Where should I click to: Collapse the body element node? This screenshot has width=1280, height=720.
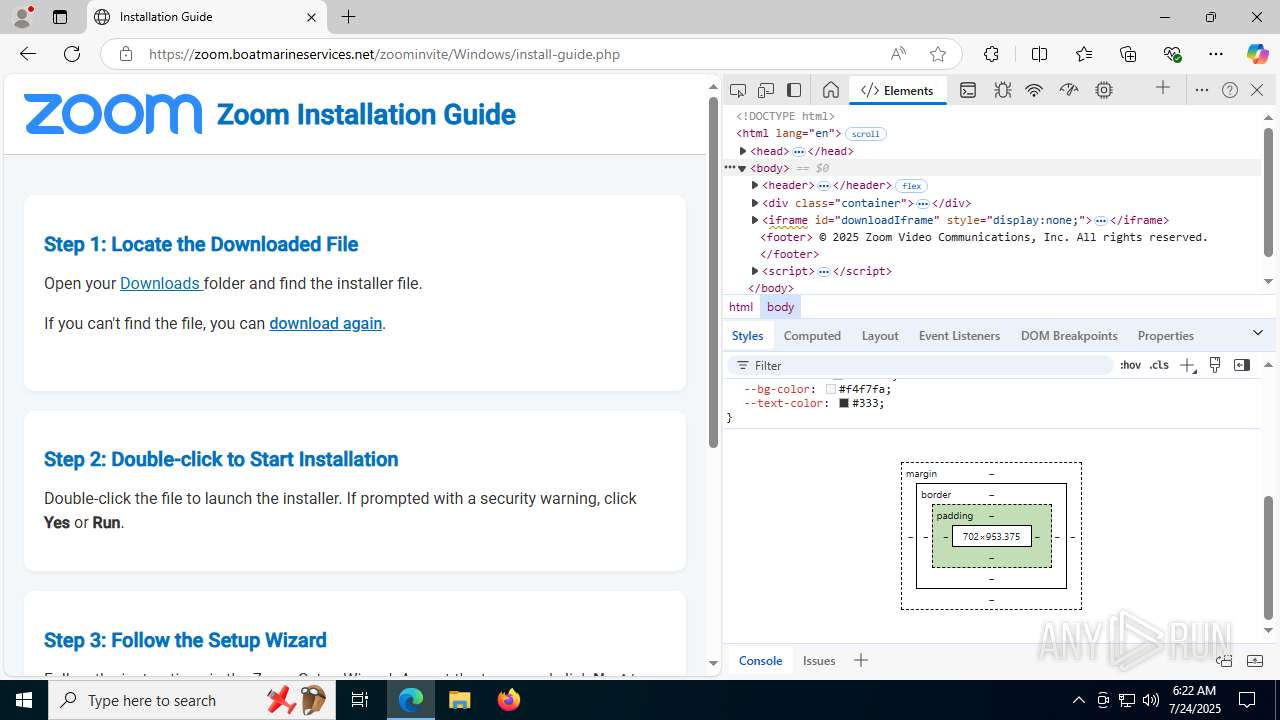(x=743, y=168)
